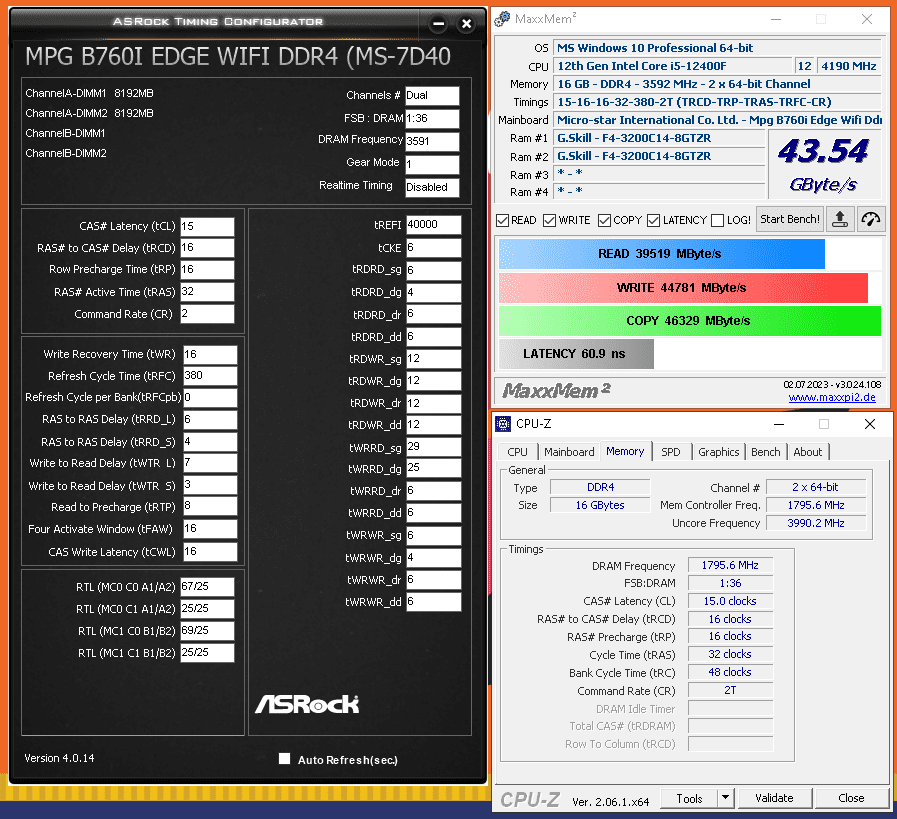The width and height of the screenshot is (897, 819).
Task: Click the MaxxMem speedometer gauge icon
Action: click(x=871, y=220)
